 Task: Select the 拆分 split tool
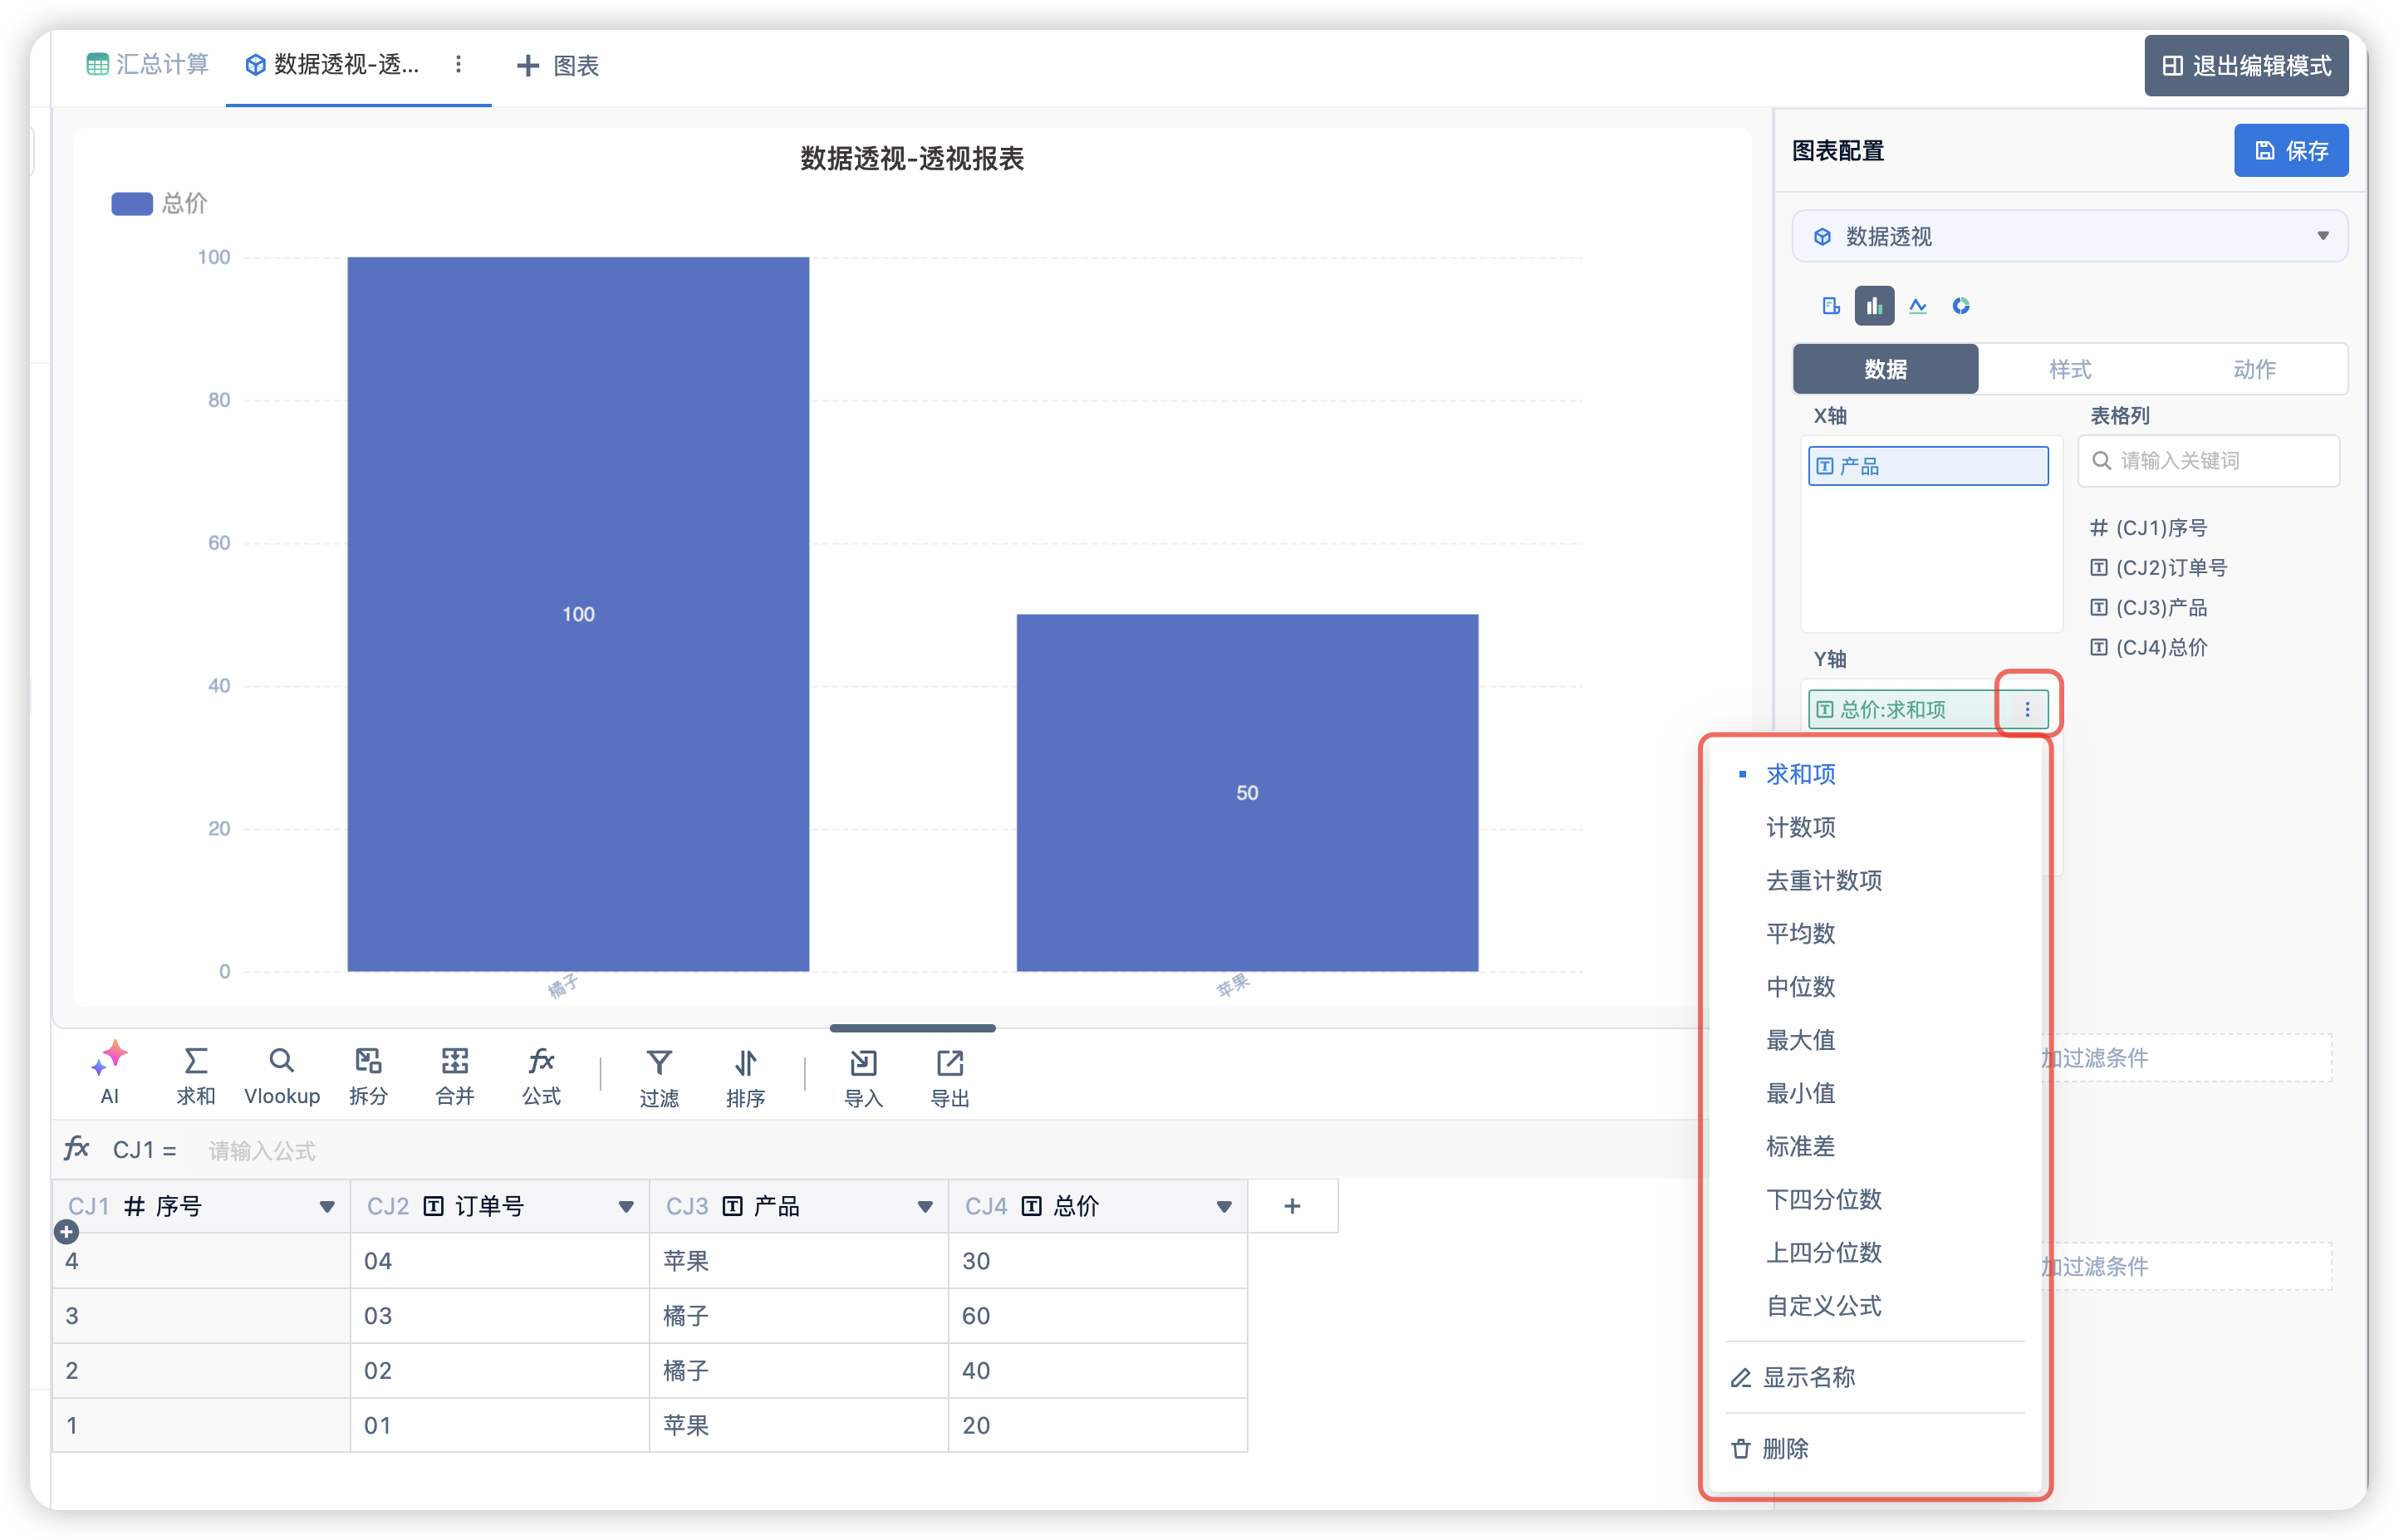[x=368, y=1074]
